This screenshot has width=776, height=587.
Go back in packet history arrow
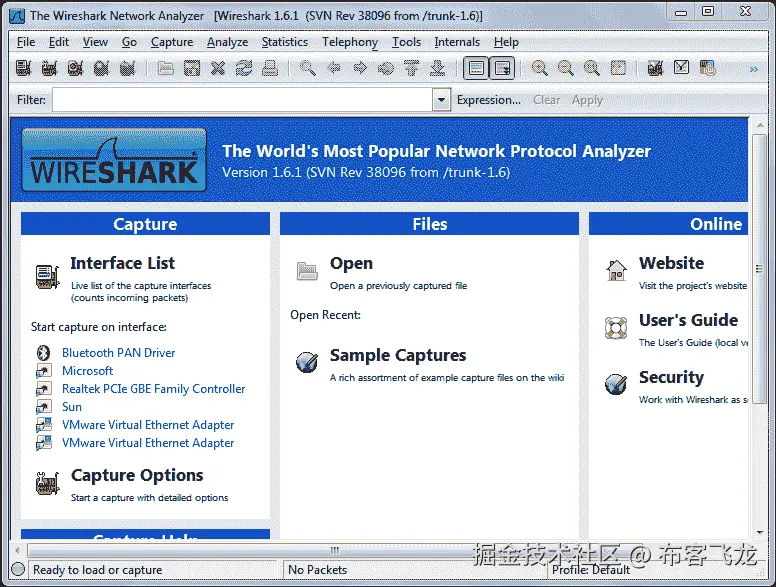[x=334, y=68]
